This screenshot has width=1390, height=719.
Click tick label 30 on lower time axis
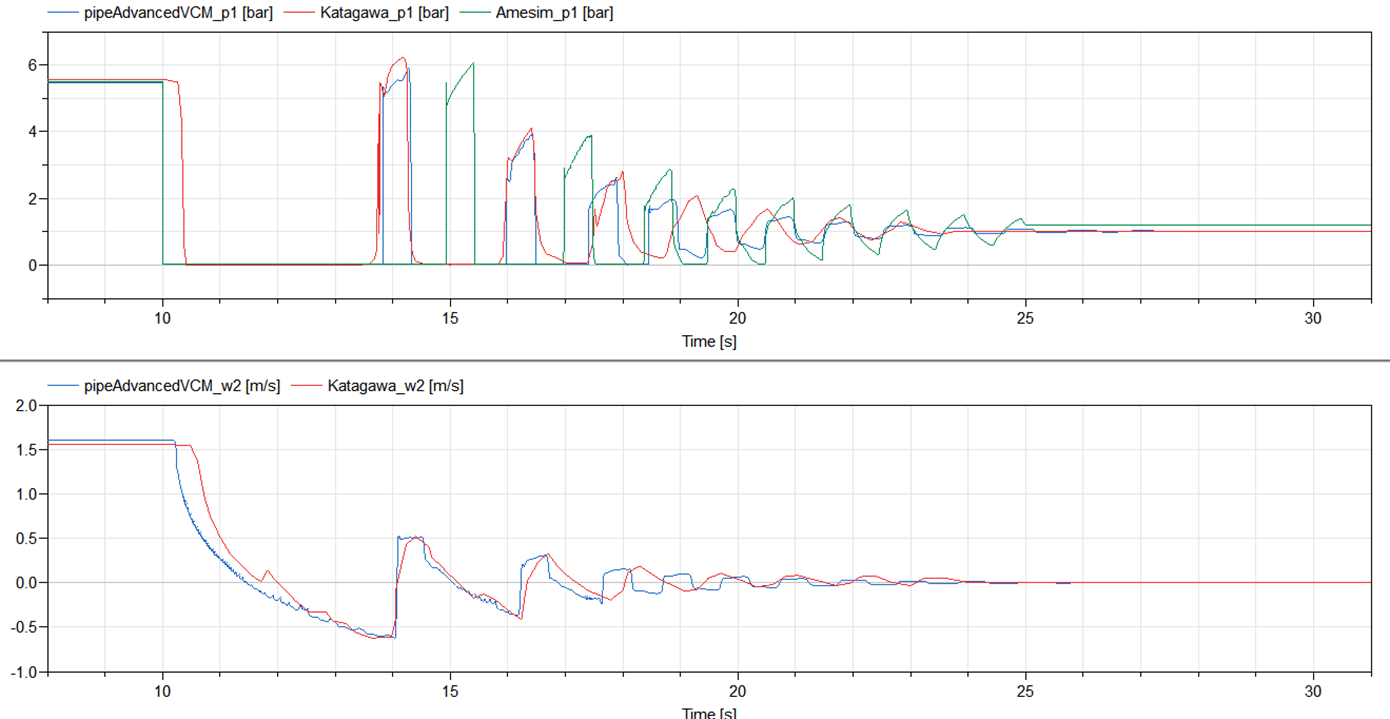pos(1313,691)
